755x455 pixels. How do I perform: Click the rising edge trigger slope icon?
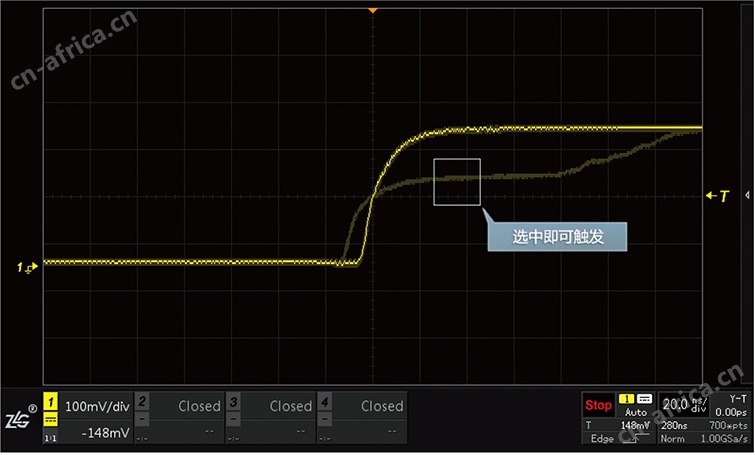pyautogui.click(x=635, y=439)
